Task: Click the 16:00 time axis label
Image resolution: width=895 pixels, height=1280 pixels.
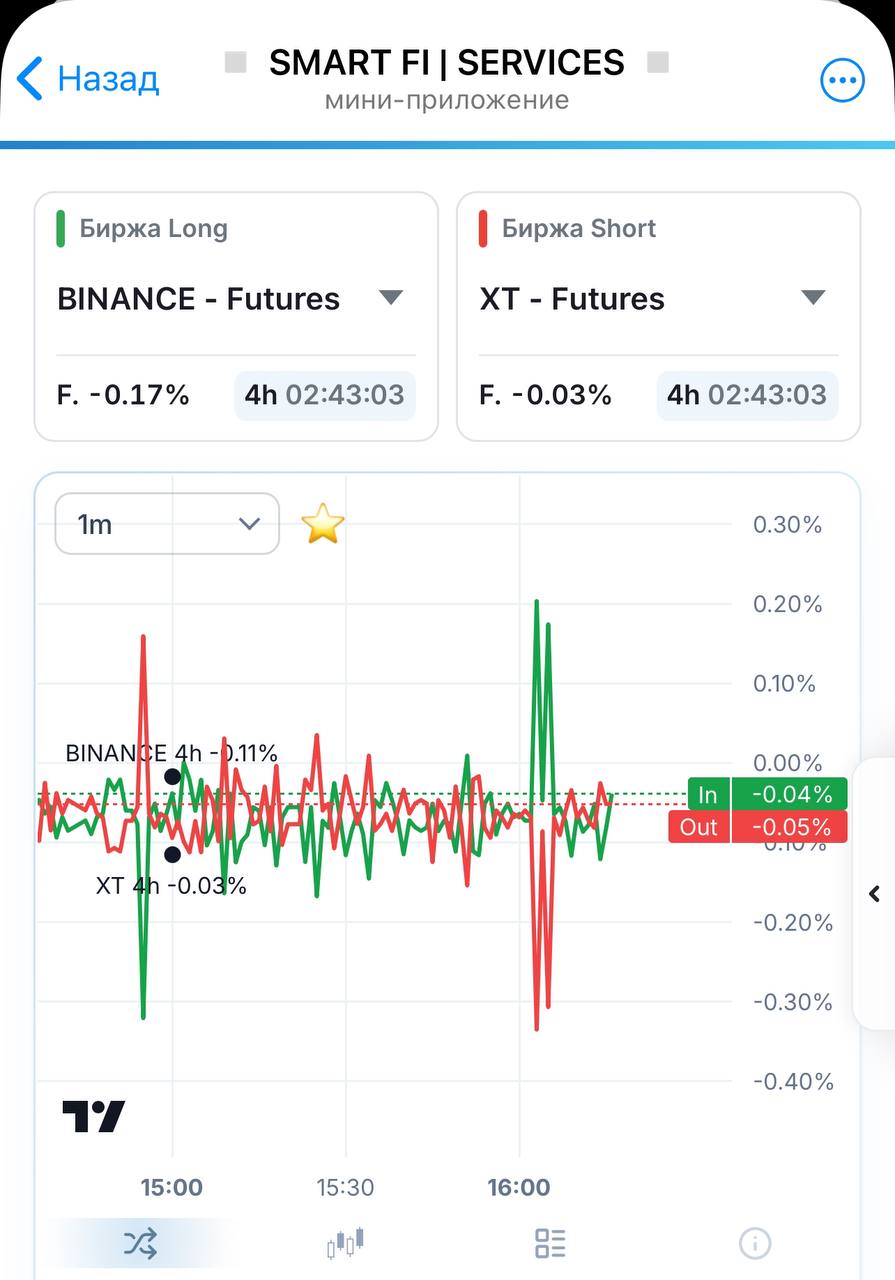Action: tap(519, 1188)
